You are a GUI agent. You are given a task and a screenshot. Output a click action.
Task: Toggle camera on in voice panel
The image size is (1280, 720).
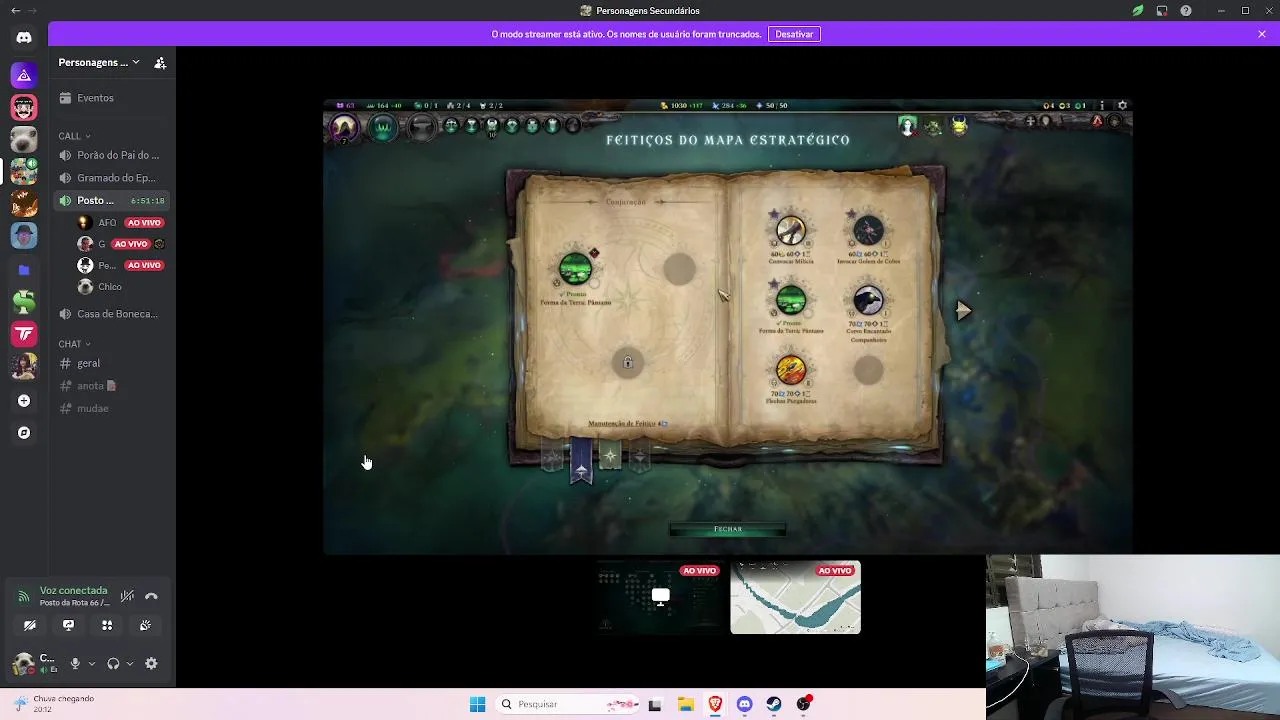[30, 625]
